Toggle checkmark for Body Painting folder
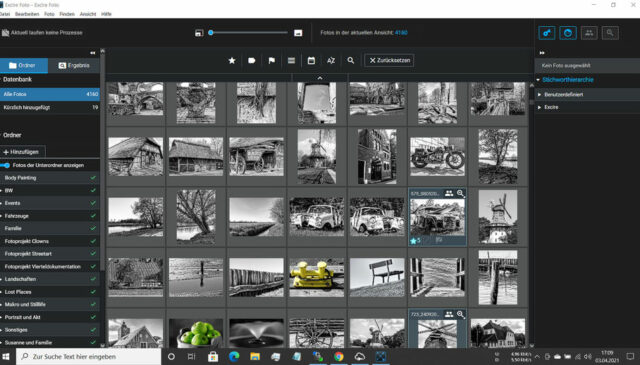 click(x=93, y=178)
